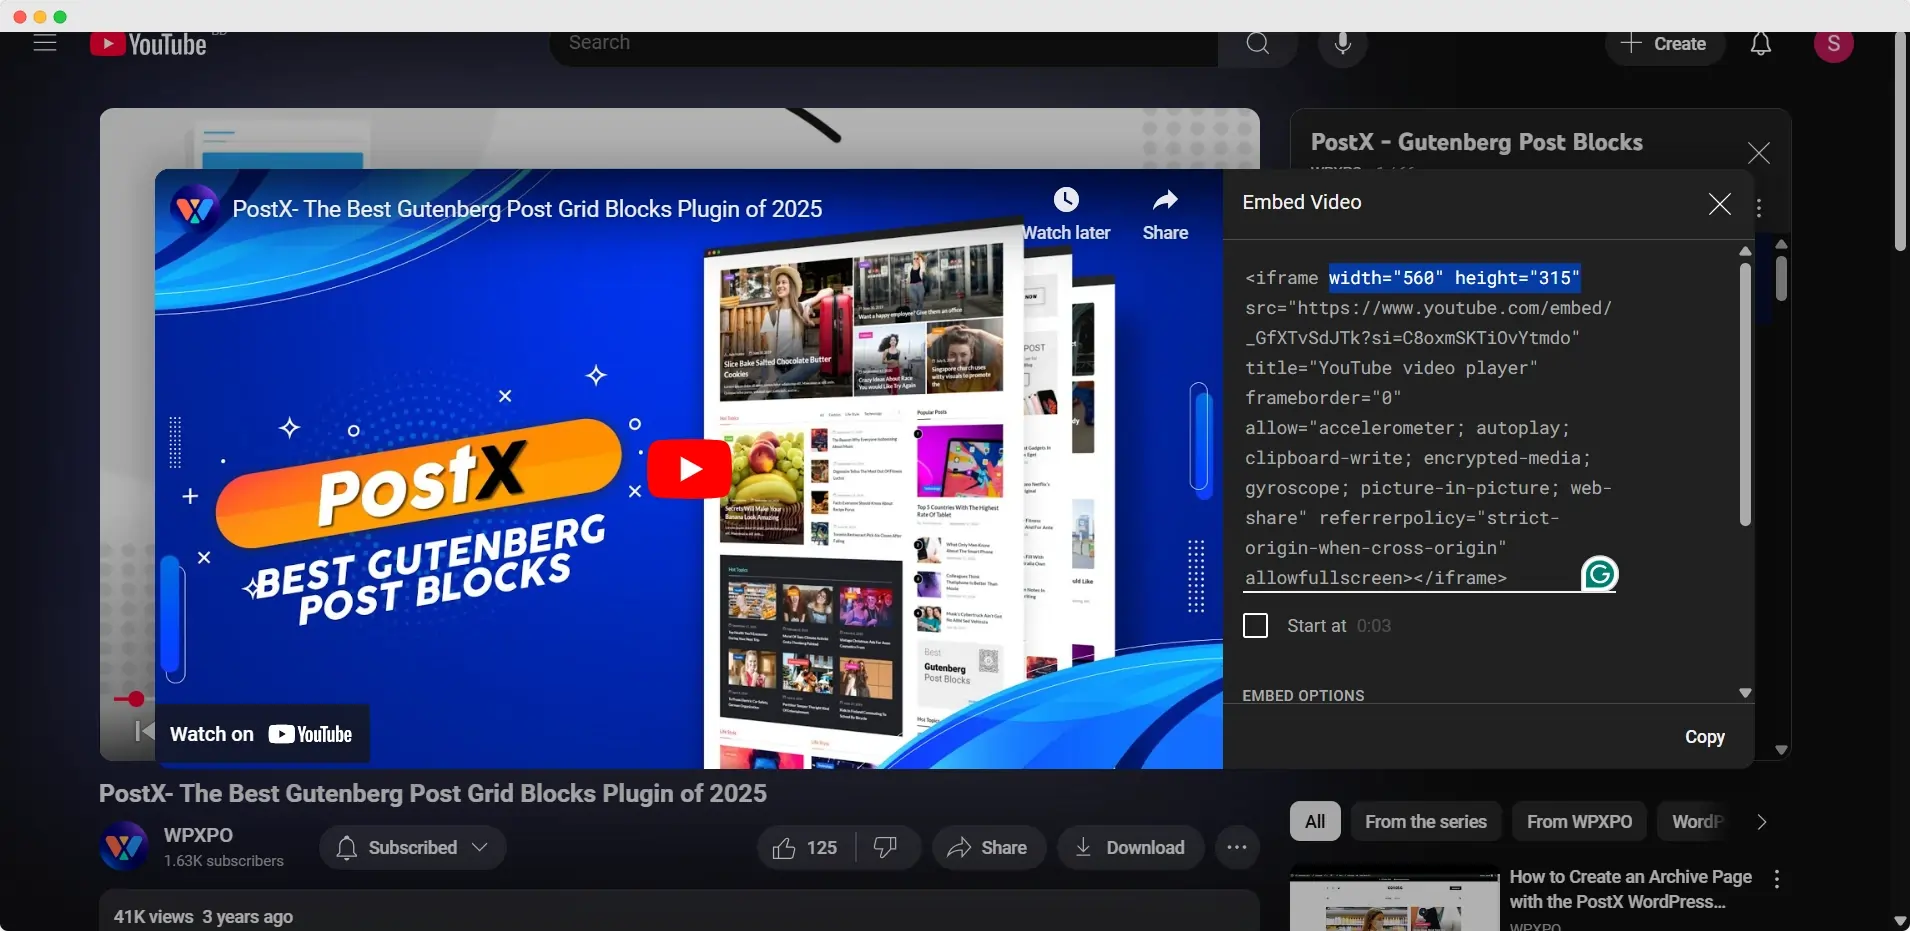This screenshot has width=1910, height=931.
Task: Open the WPXPO channel name link
Action: pos(198,835)
